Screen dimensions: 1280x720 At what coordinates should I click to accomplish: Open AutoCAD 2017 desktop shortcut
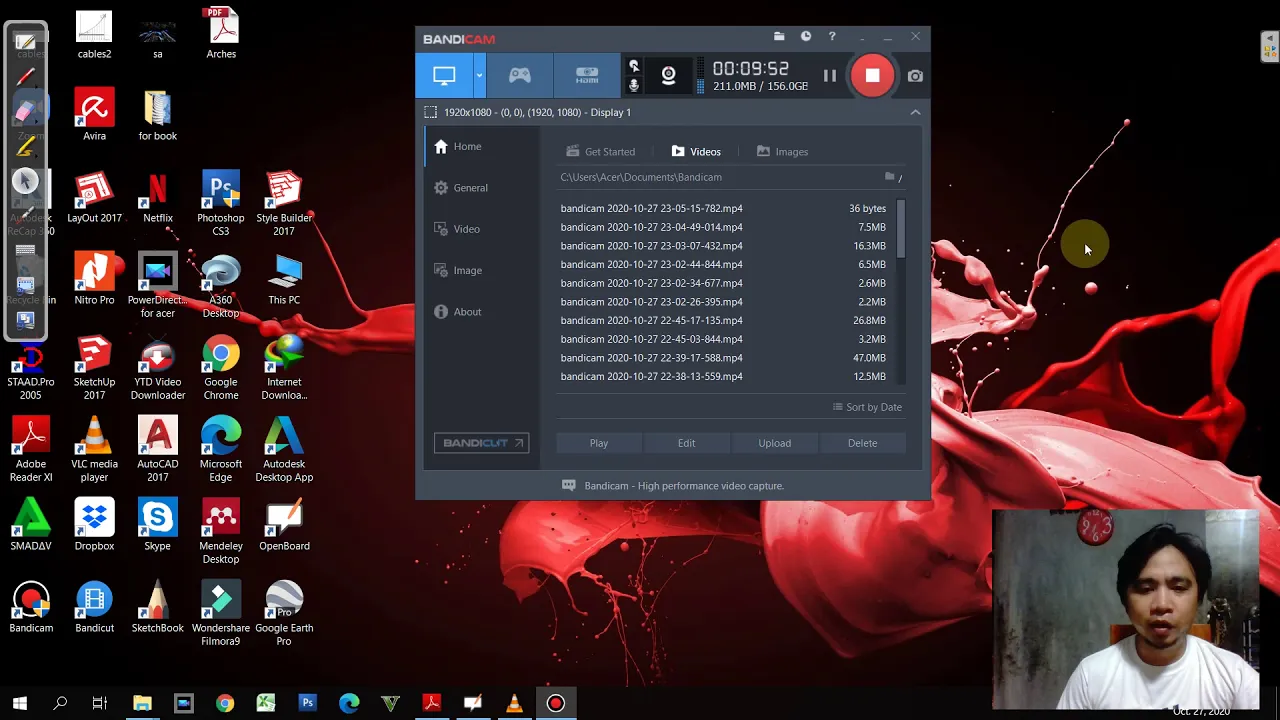pos(157,450)
